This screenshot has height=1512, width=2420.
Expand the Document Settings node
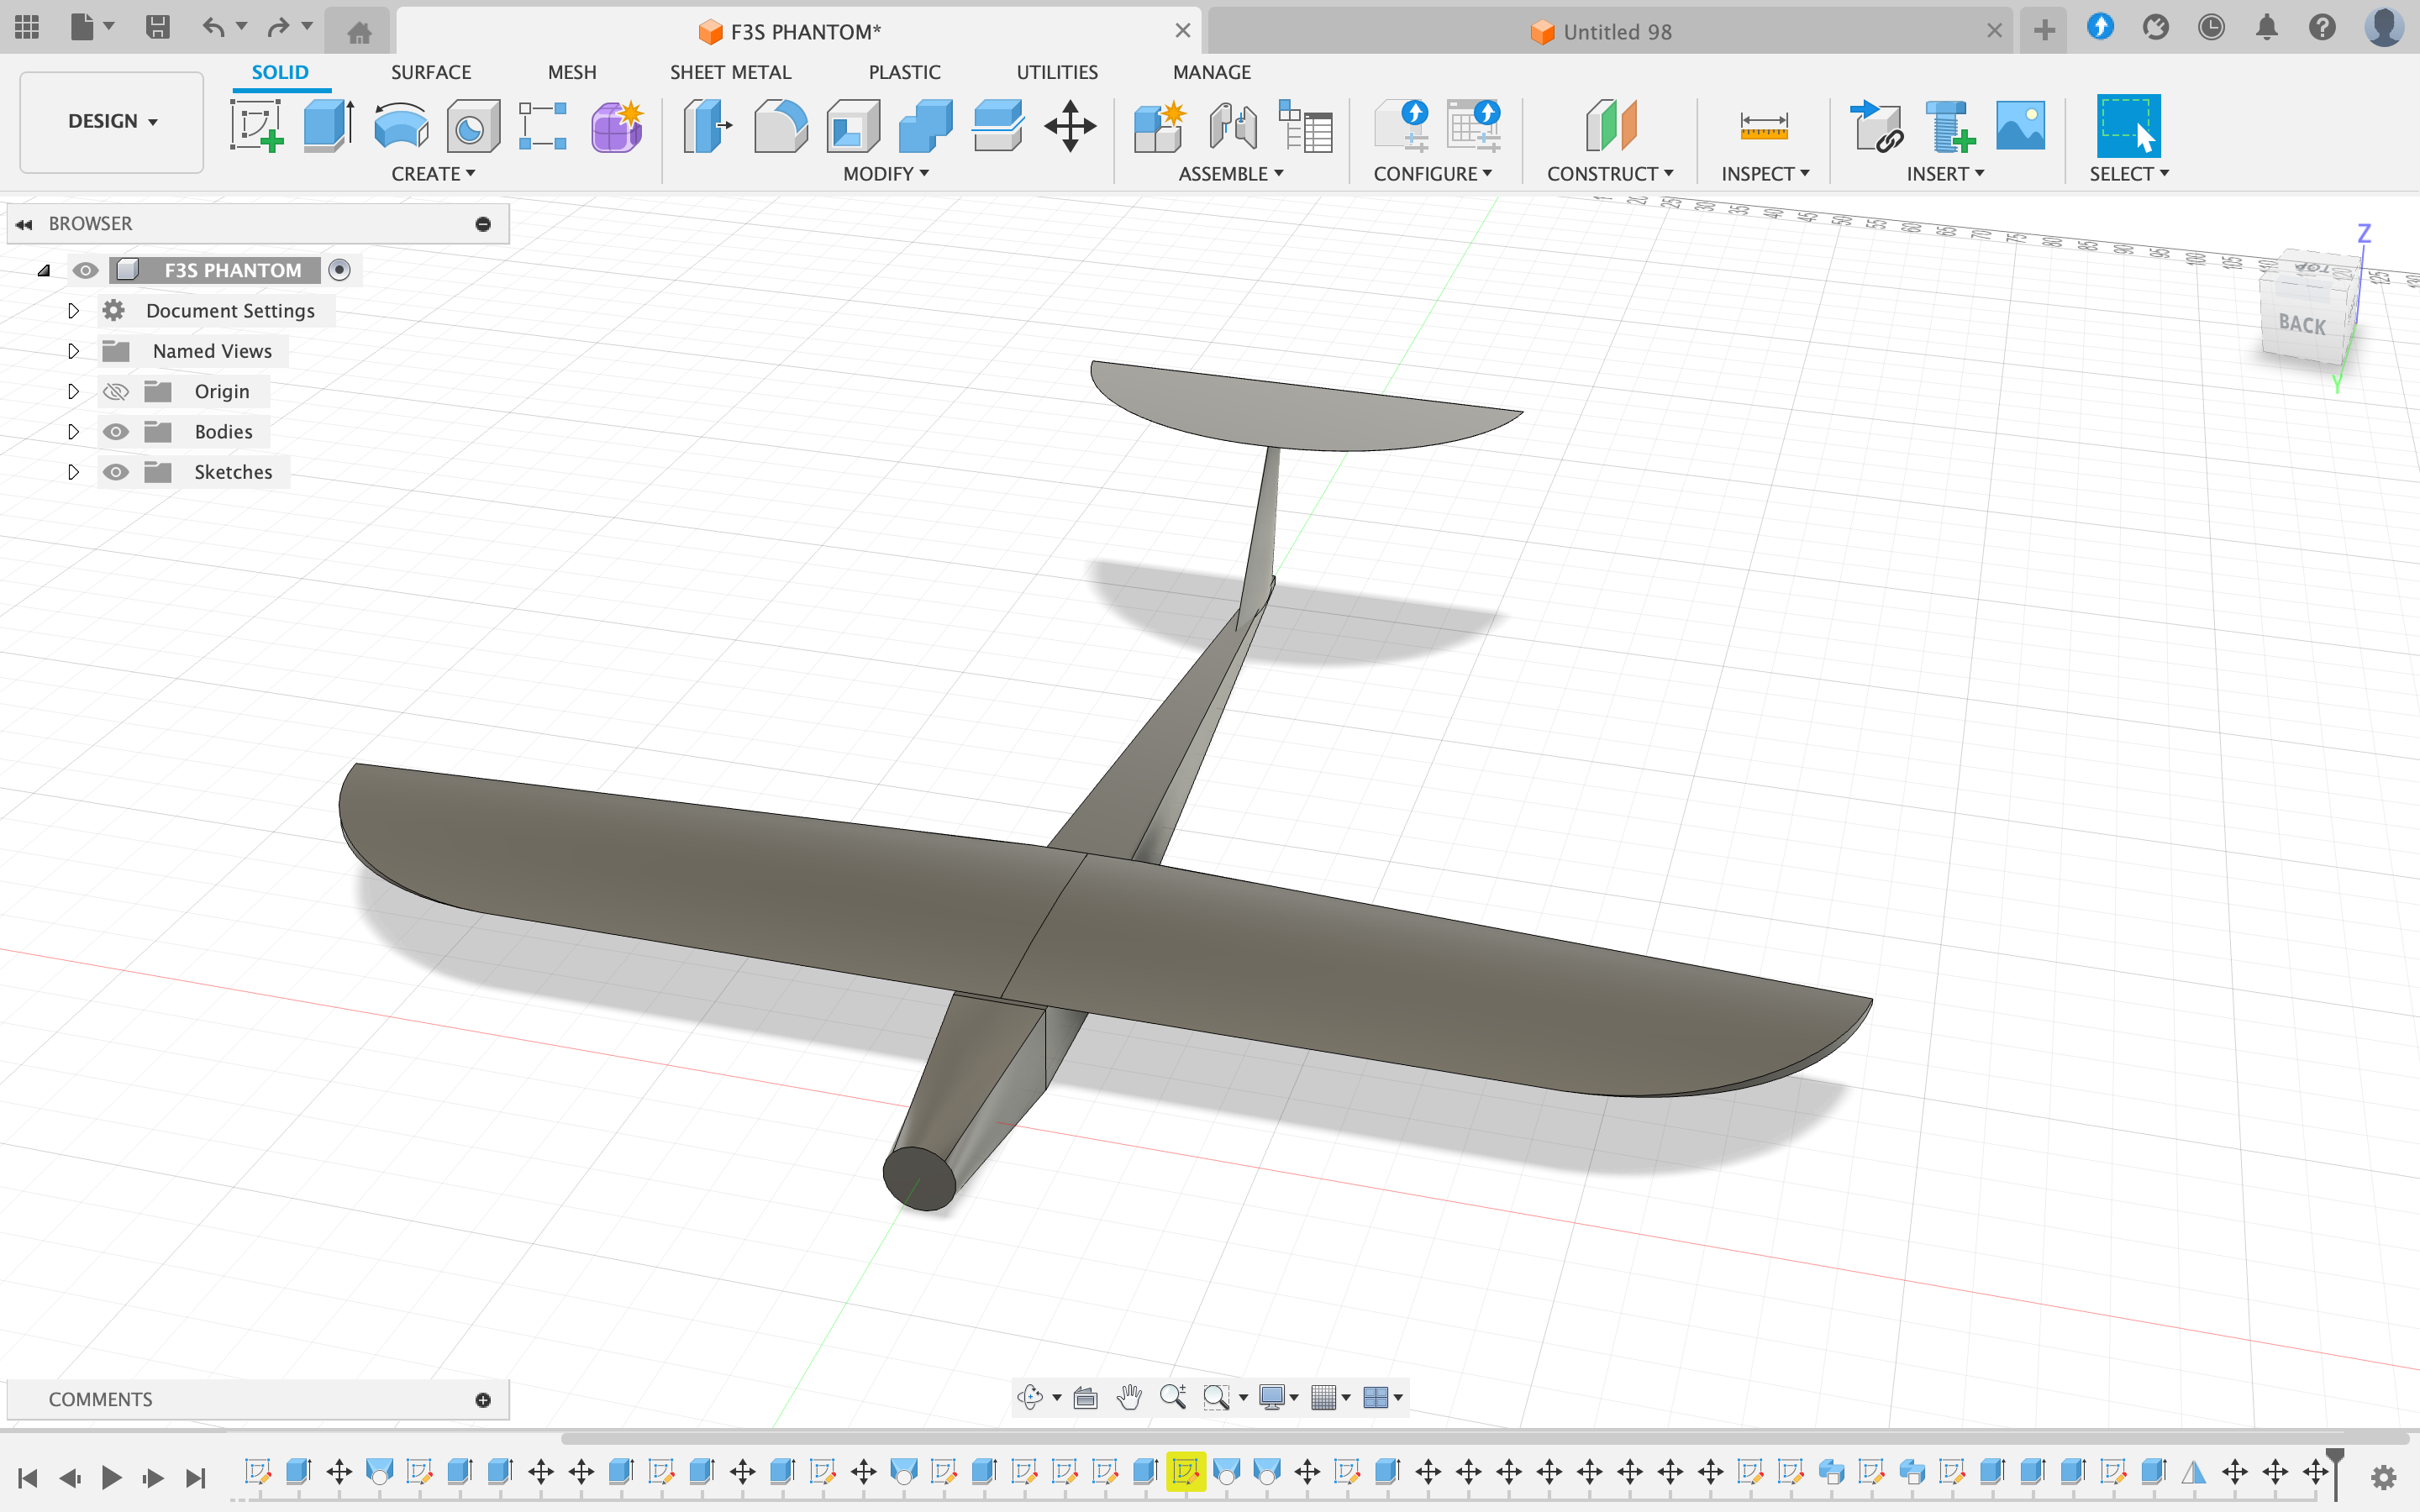(x=73, y=310)
